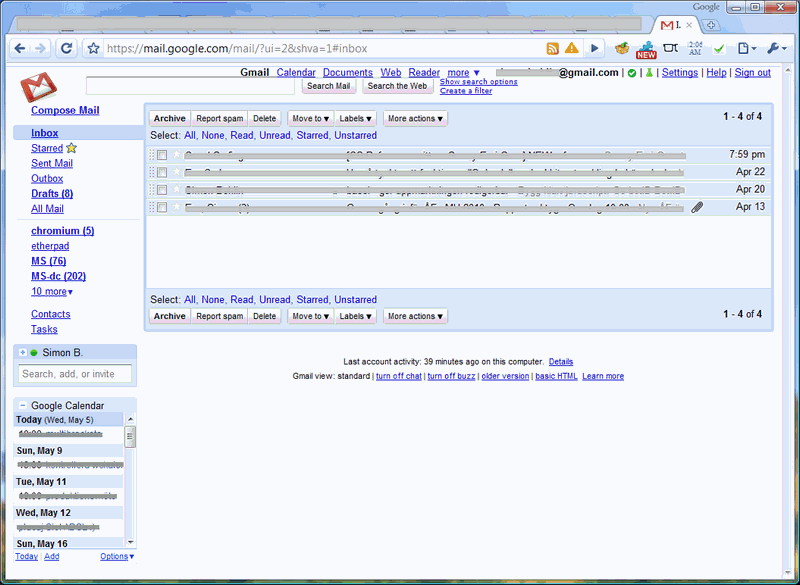Click the orange RSS feed icon
Screen dimensions: 800x585
(553, 48)
